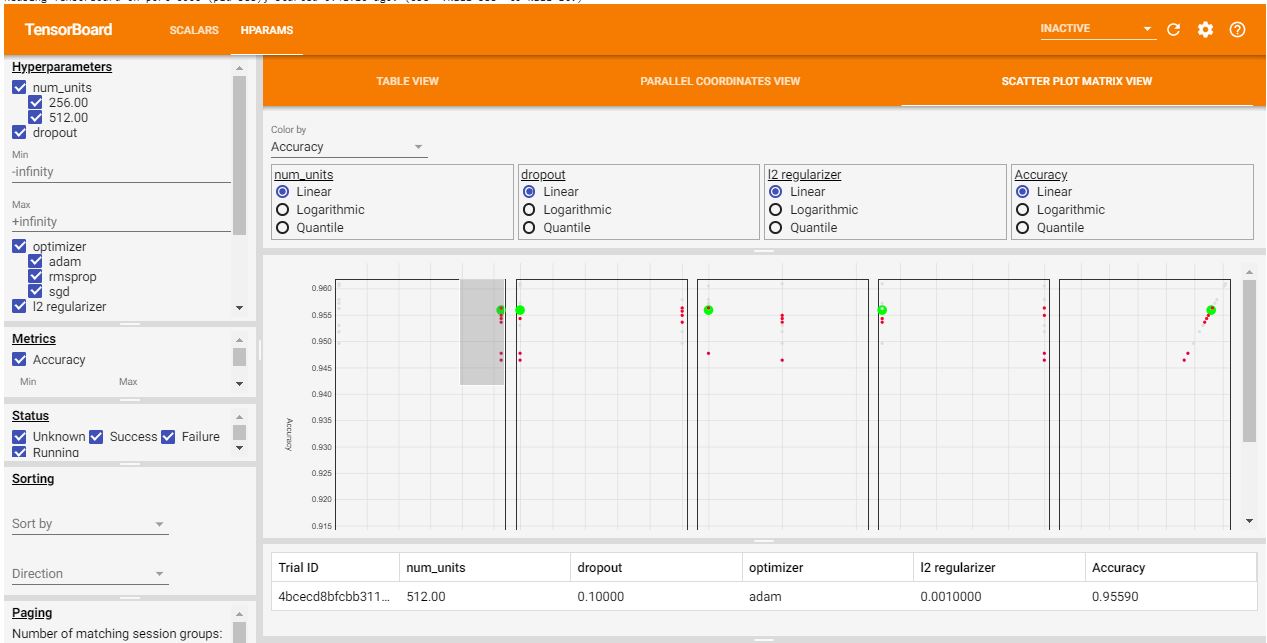Select Quantile scale for Accuracy

(x=1023, y=228)
